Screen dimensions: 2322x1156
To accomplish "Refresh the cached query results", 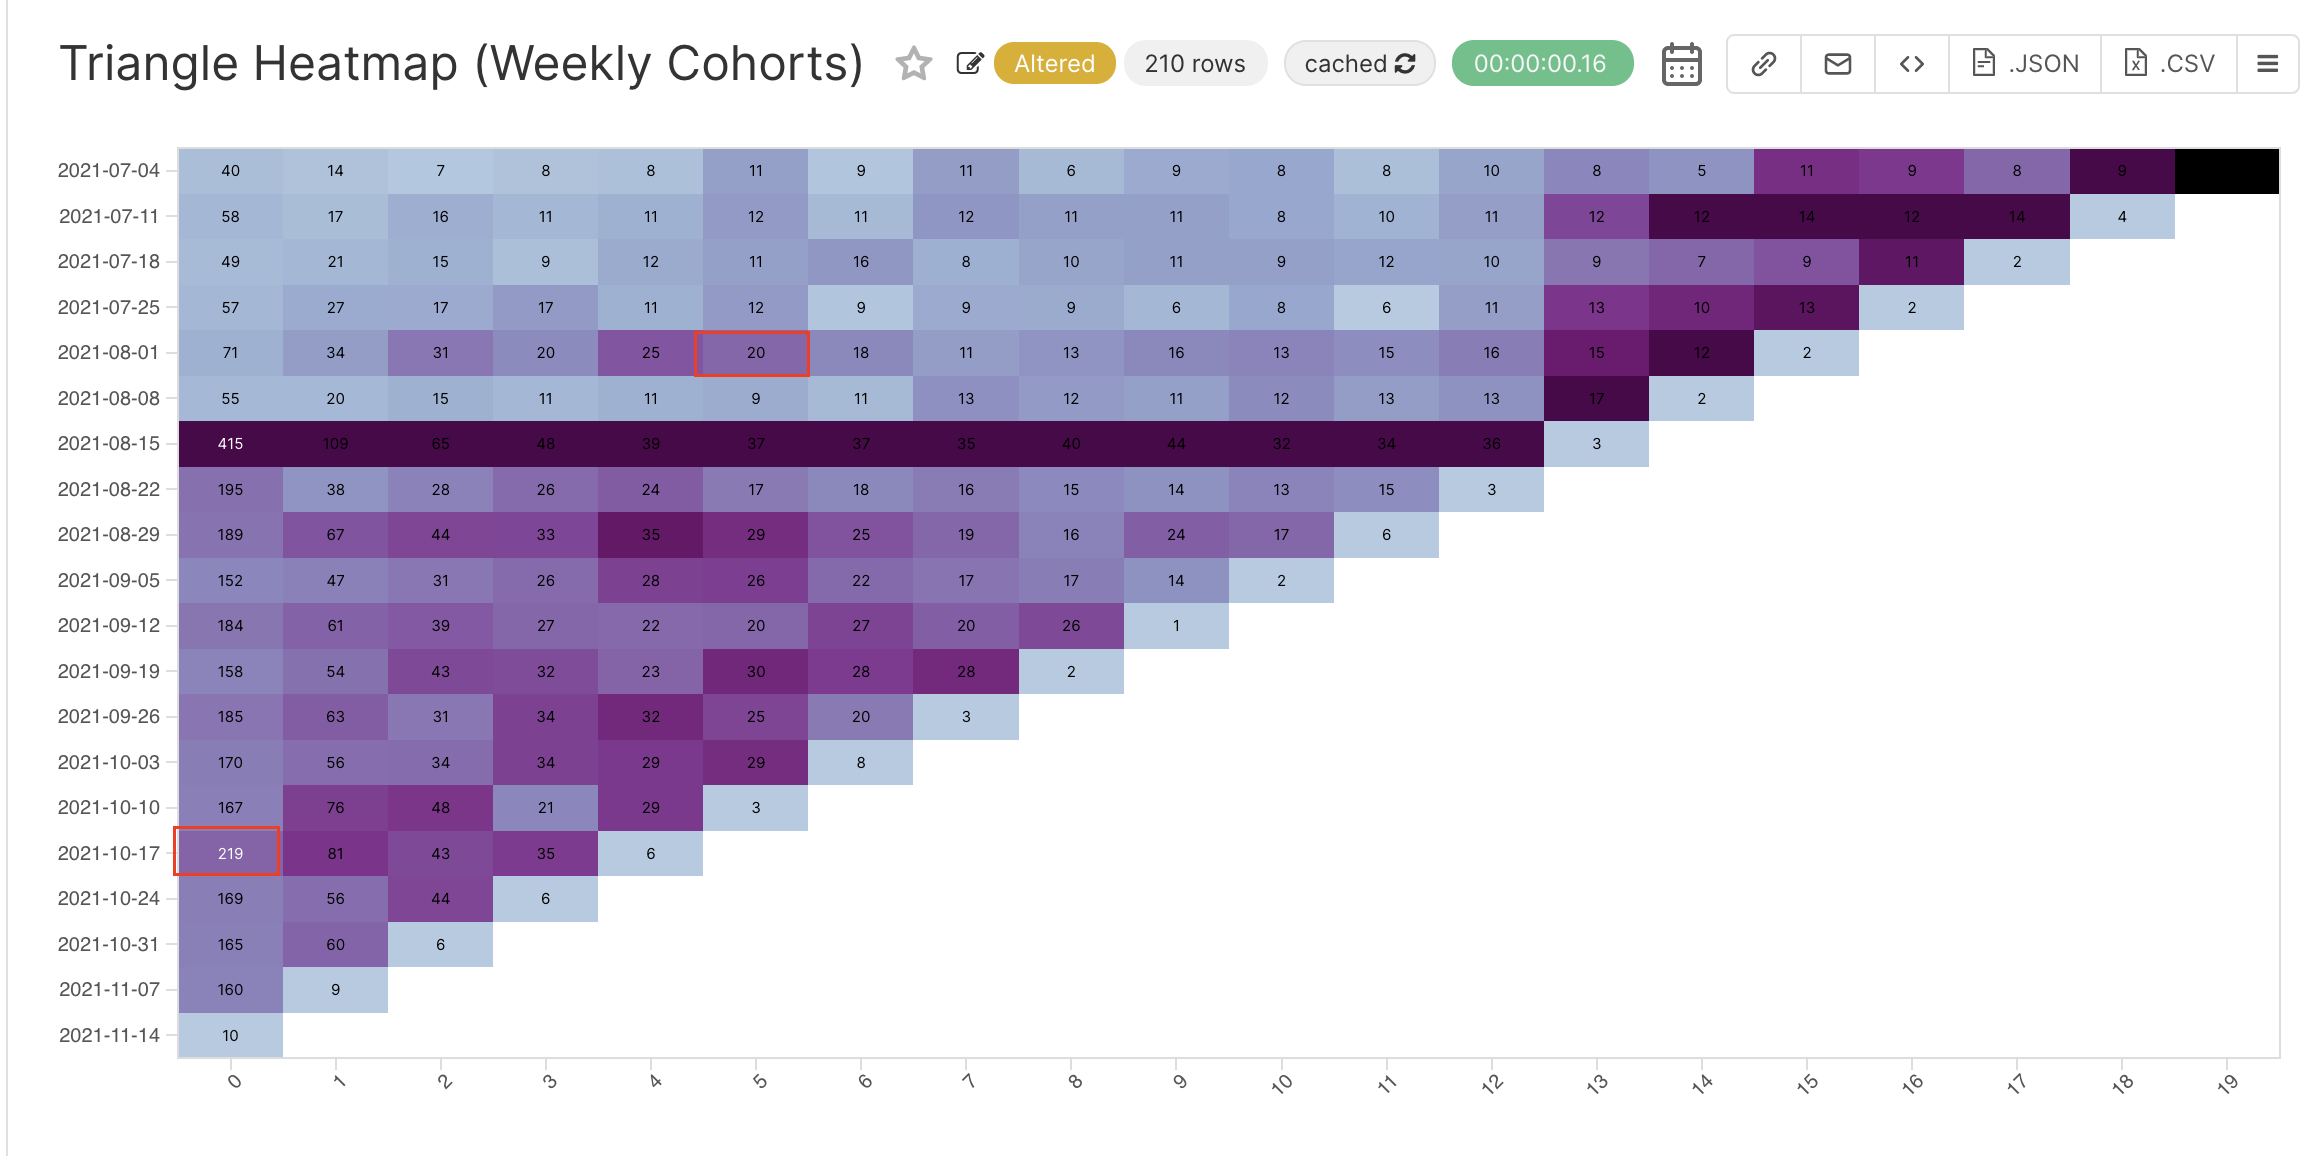I will pyautogui.click(x=1406, y=63).
